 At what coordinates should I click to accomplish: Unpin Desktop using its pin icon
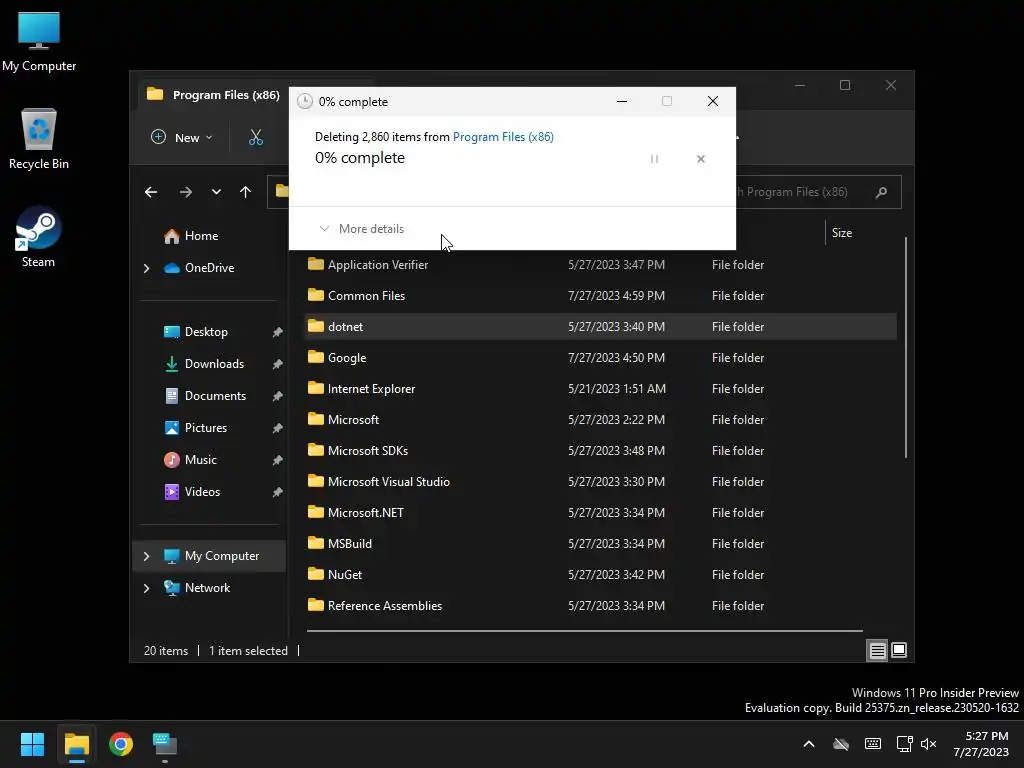tap(278, 332)
